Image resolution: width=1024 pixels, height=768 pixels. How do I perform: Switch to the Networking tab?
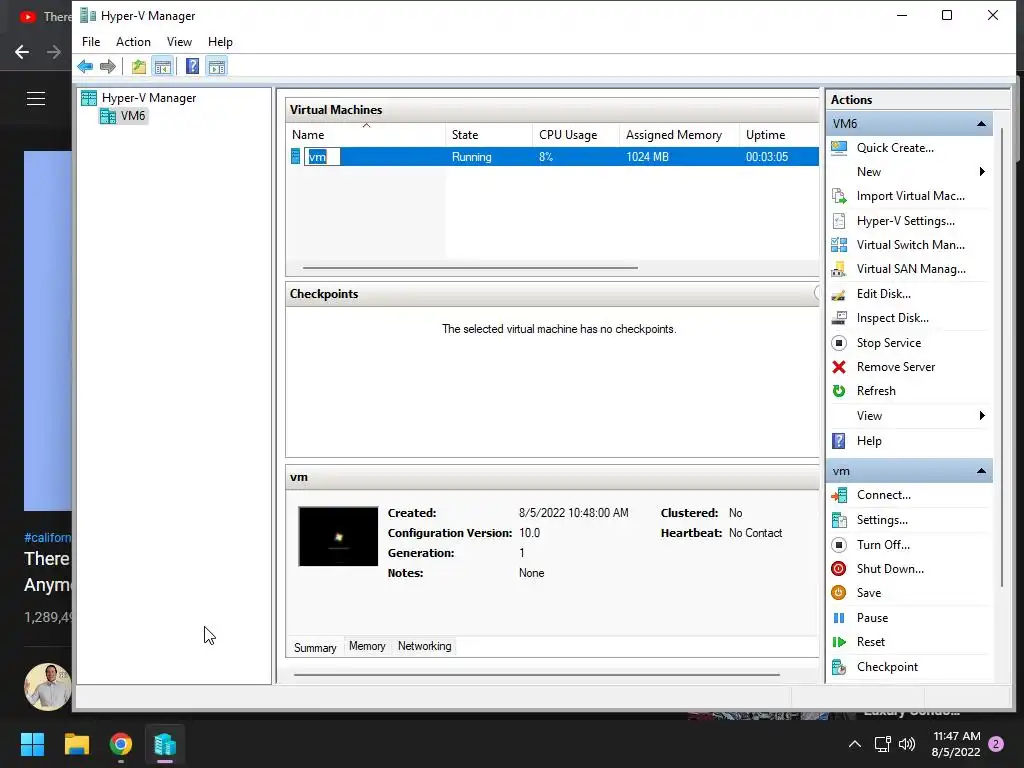pyautogui.click(x=424, y=646)
